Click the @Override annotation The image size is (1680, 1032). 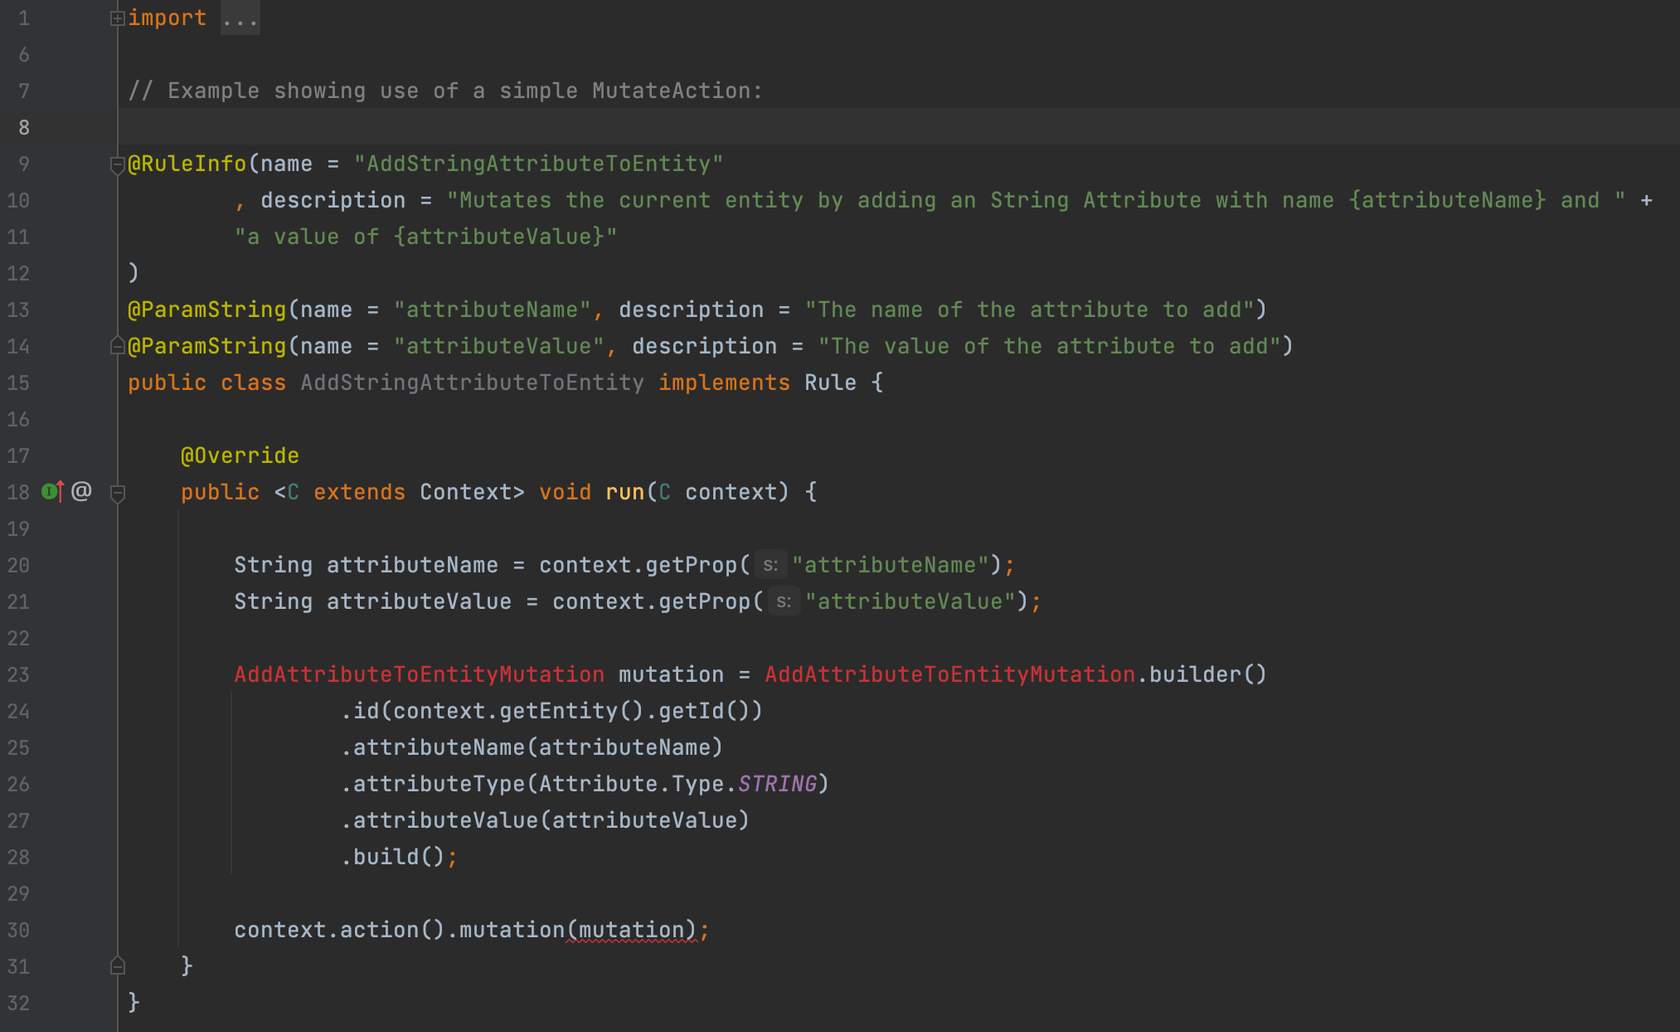point(240,456)
